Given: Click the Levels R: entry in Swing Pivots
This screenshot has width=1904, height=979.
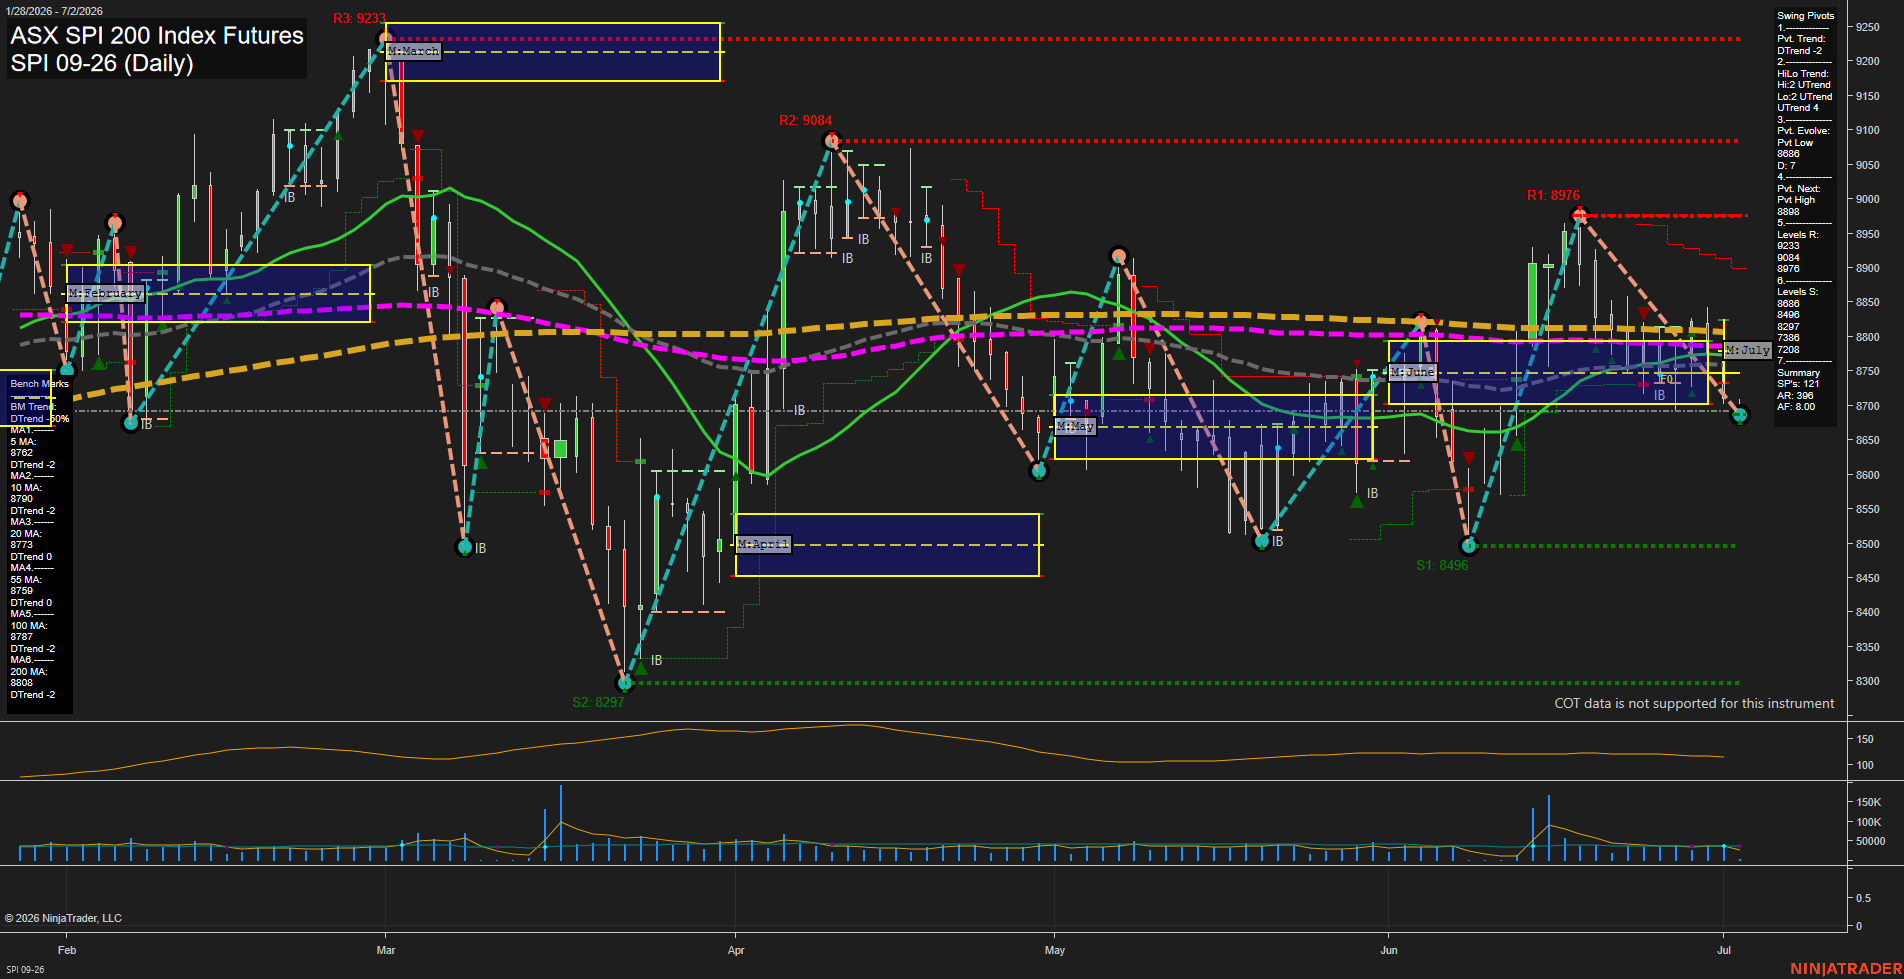Looking at the screenshot, I should [x=1798, y=235].
